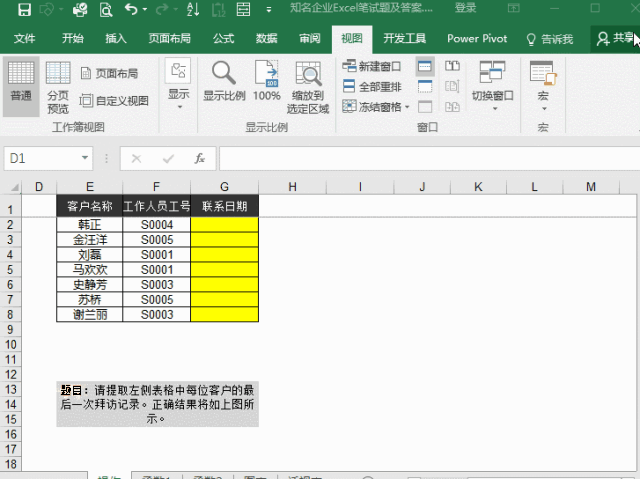
Task: Toggle the split window icon
Action: click(425, 66)
